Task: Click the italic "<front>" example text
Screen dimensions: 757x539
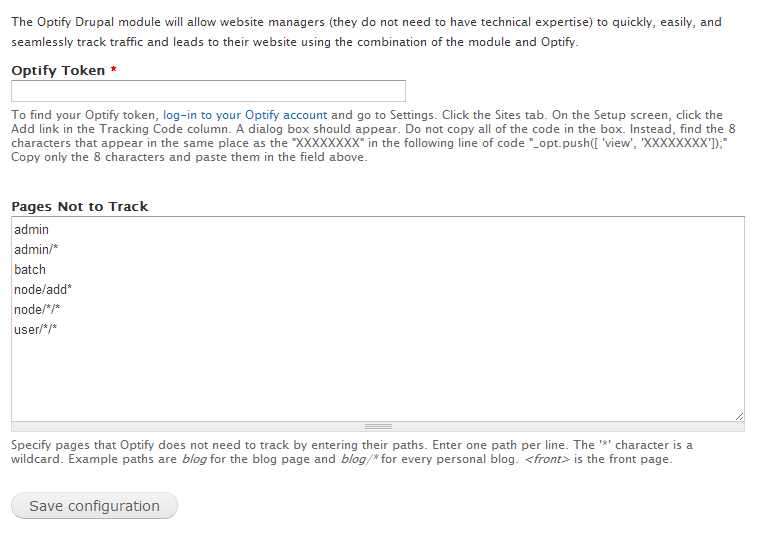Action: coord(546,460)
